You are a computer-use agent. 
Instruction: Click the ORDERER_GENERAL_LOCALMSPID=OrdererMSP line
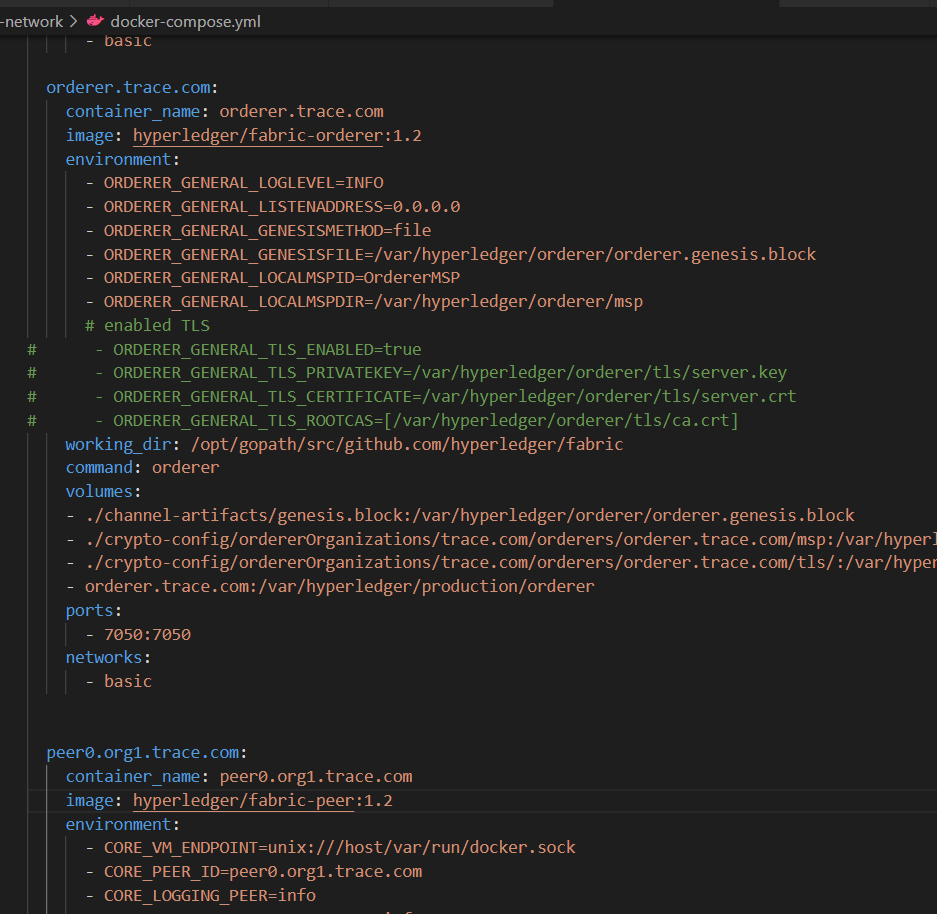click(281, 278)
